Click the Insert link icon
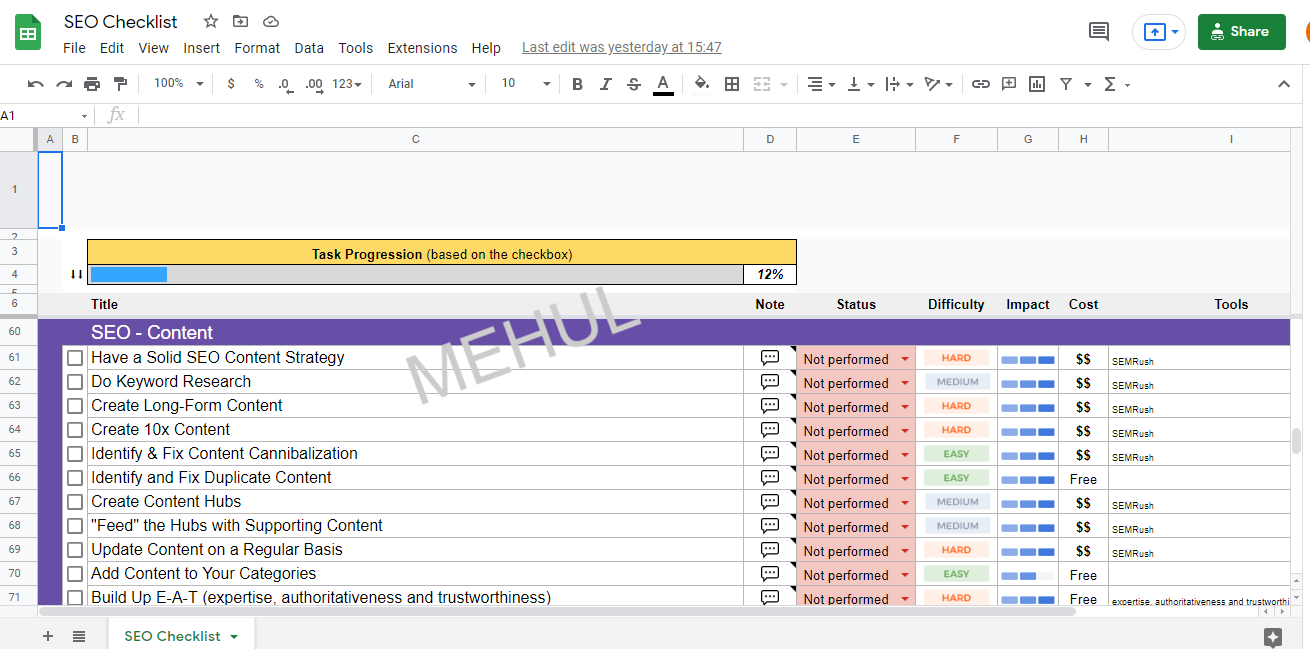This screenshot has width=1310, height=649. point(981,84)
